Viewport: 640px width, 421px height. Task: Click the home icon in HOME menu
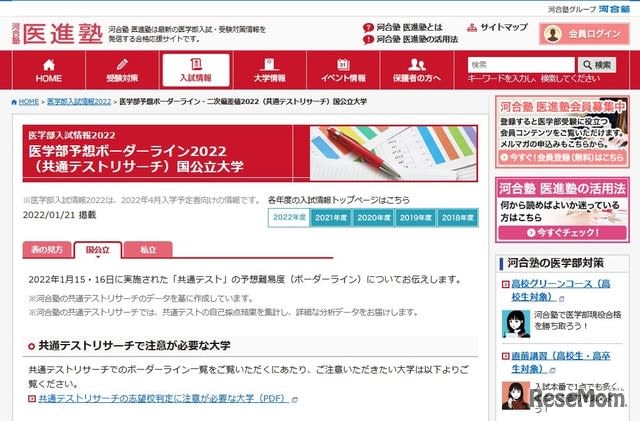point(49,64)
